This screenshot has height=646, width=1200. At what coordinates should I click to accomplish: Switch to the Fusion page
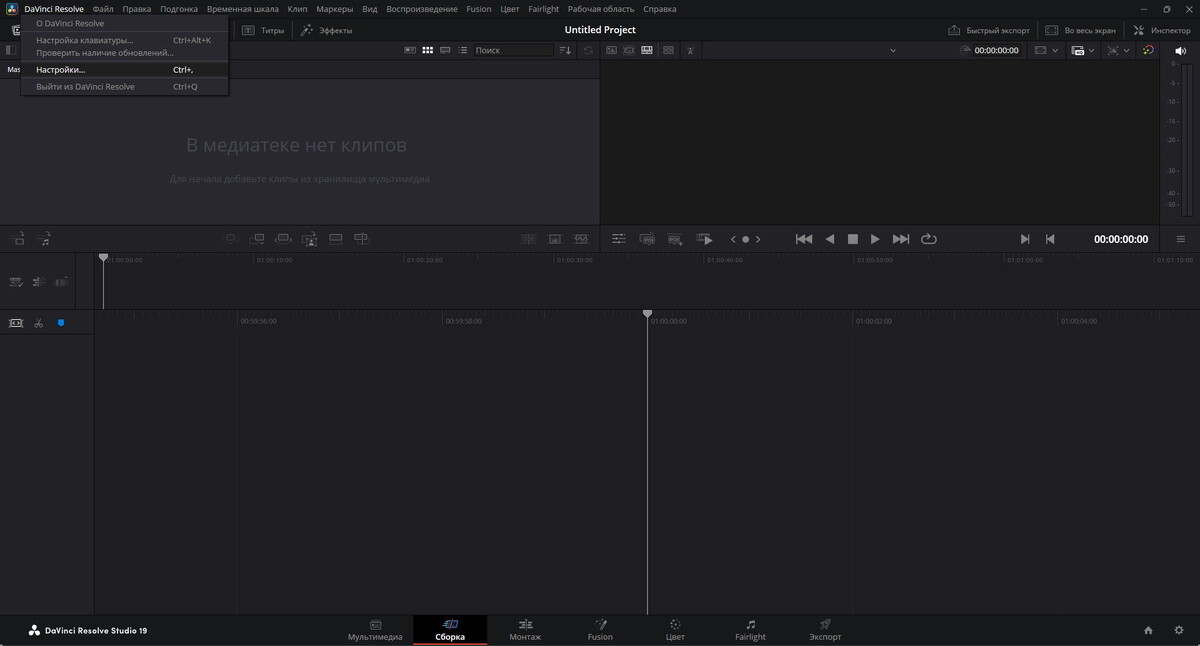(600, 630)
